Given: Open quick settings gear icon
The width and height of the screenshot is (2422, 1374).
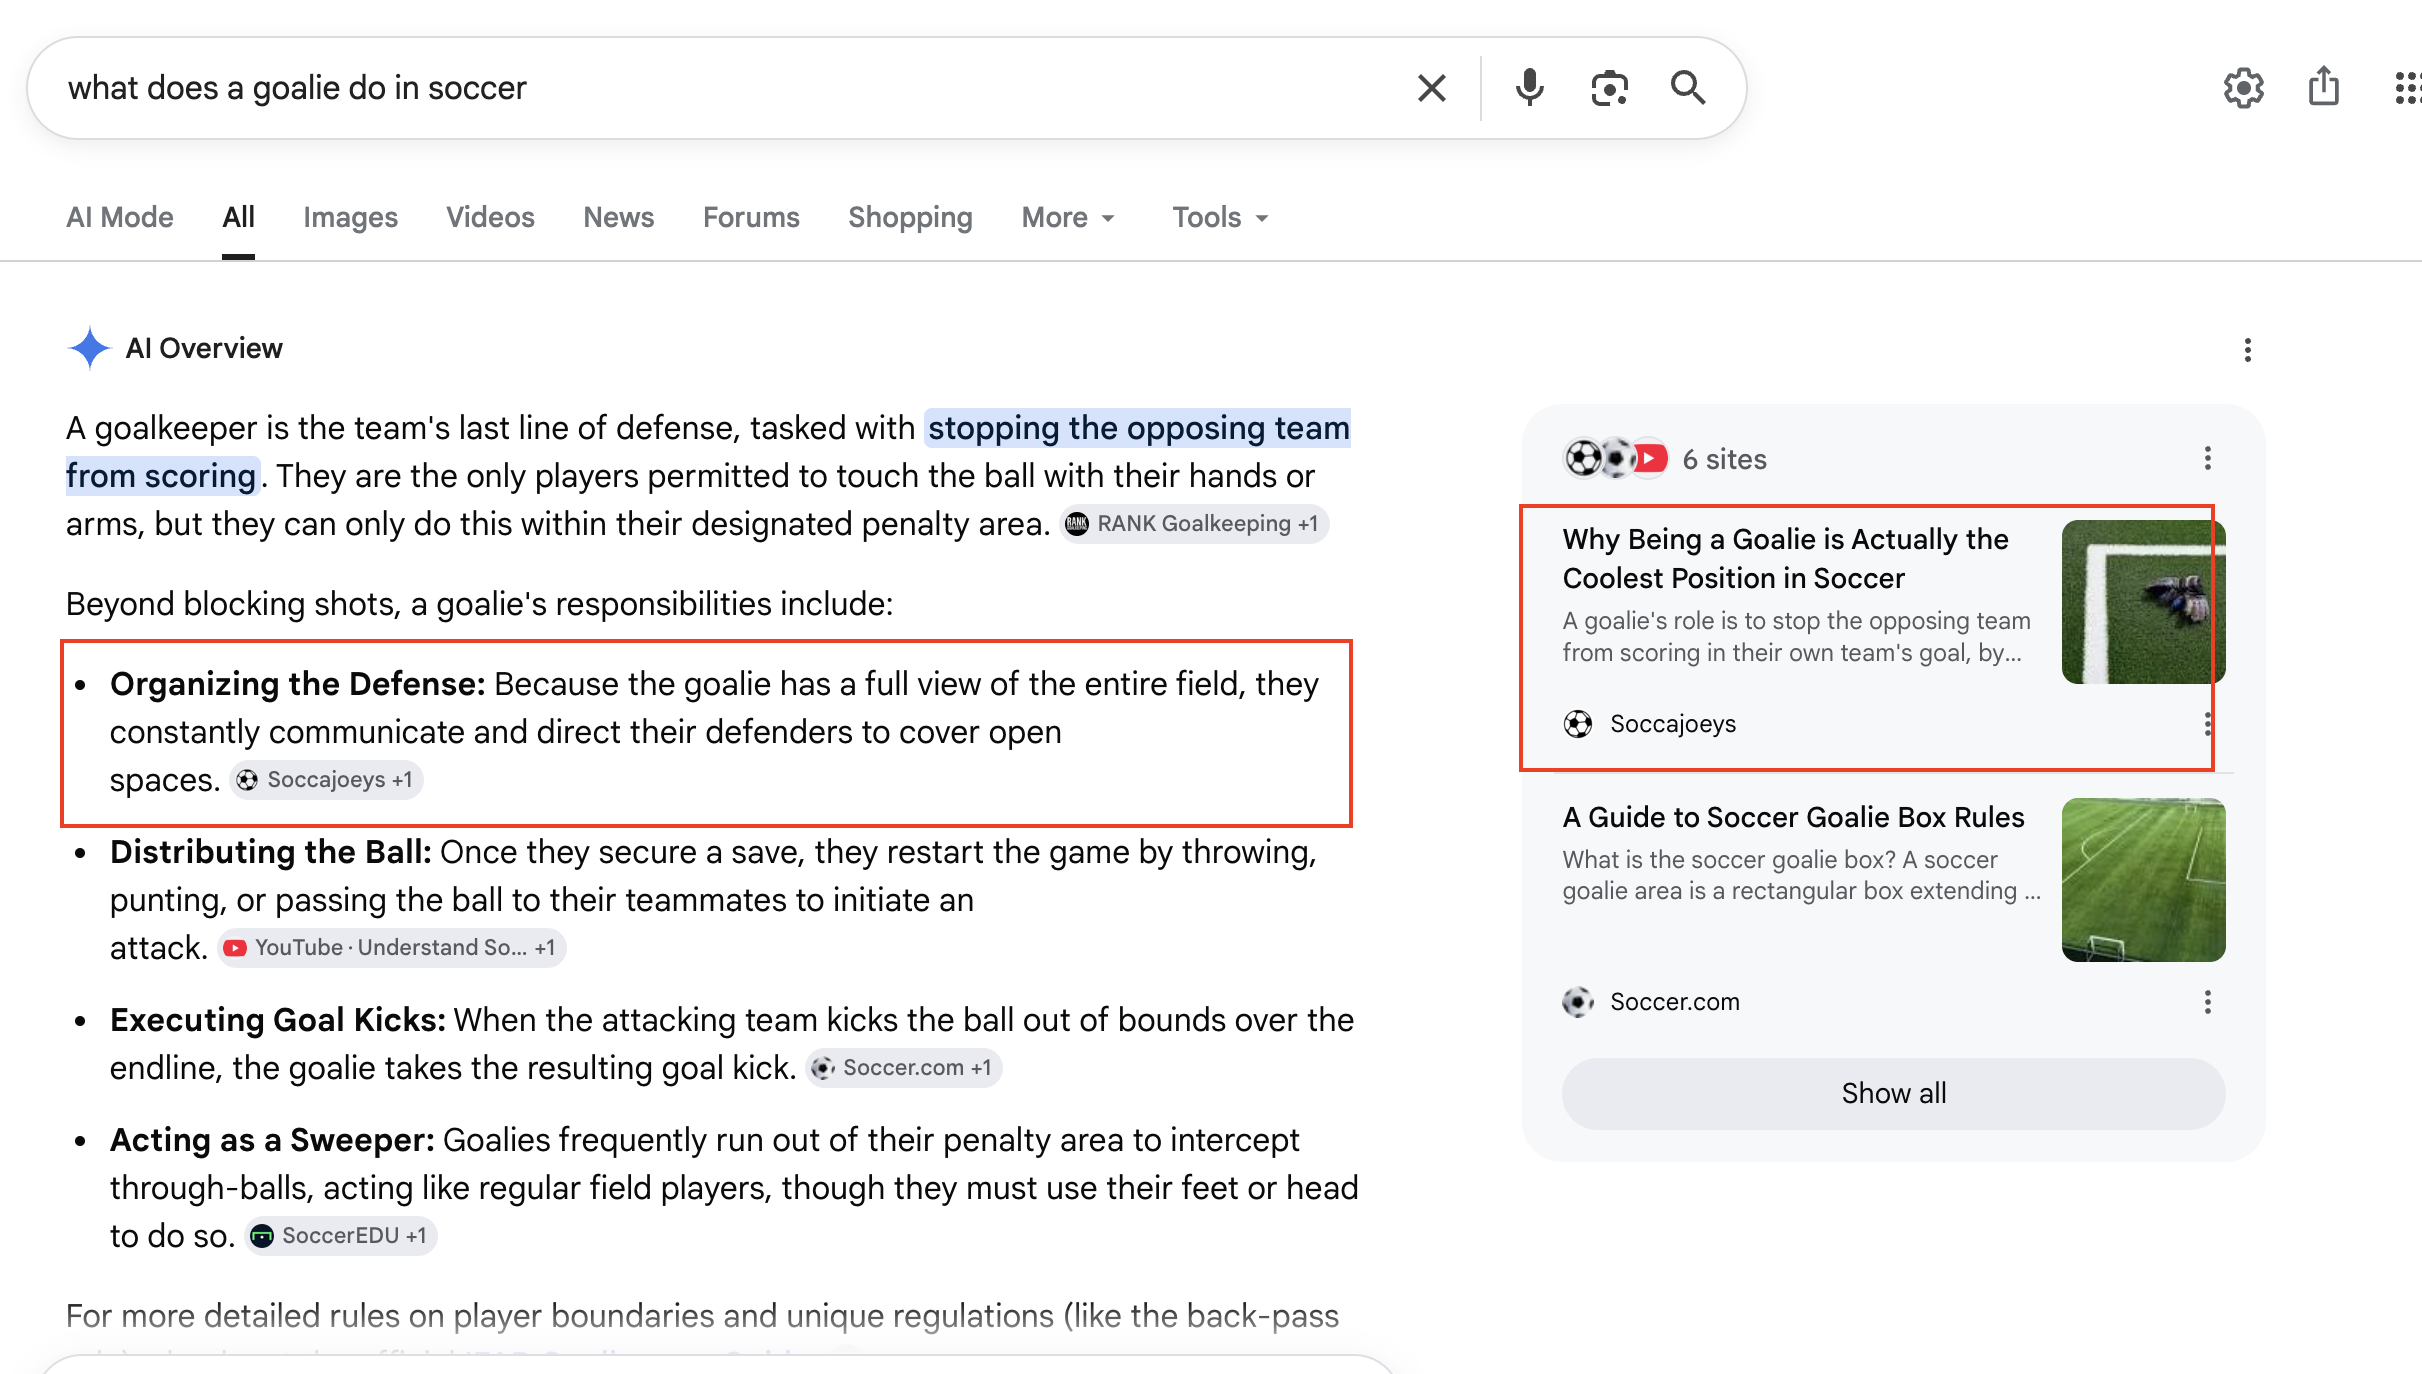Looking at the screenshot, I should pyautogui.click(x=2243, y=88).
